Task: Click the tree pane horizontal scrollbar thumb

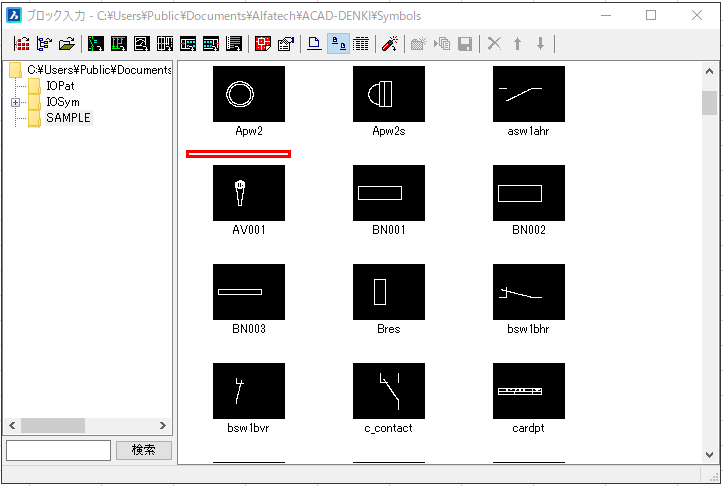Action: click(x=53, y=426)
